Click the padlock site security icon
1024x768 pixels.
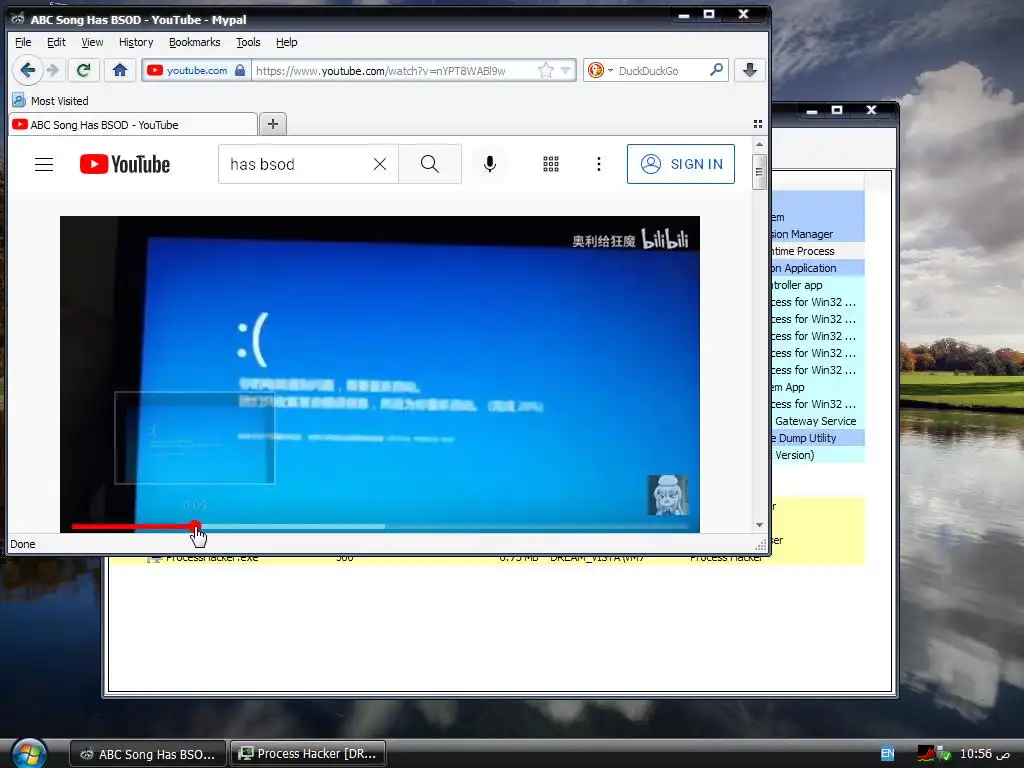click(x=240, y=71)
